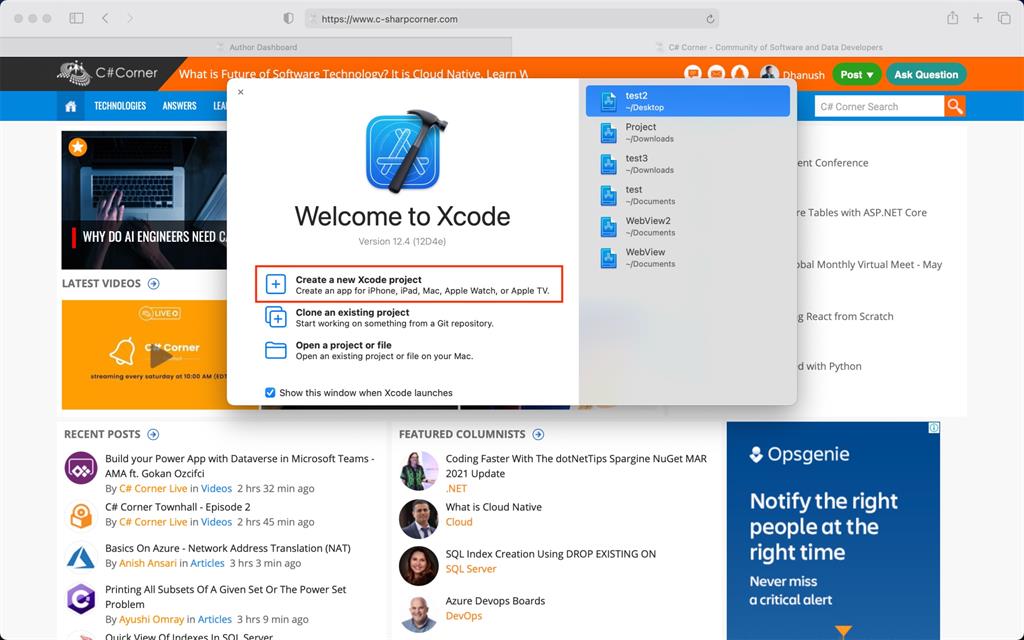Open the notifications bell in site header

739,74
